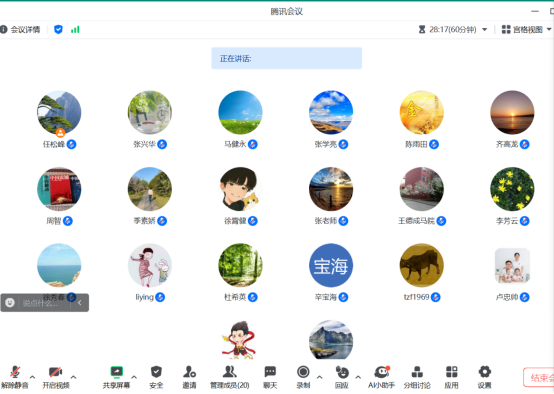Toggle 开启视频 camera button
554x394 pixels.
coord(56,377)
